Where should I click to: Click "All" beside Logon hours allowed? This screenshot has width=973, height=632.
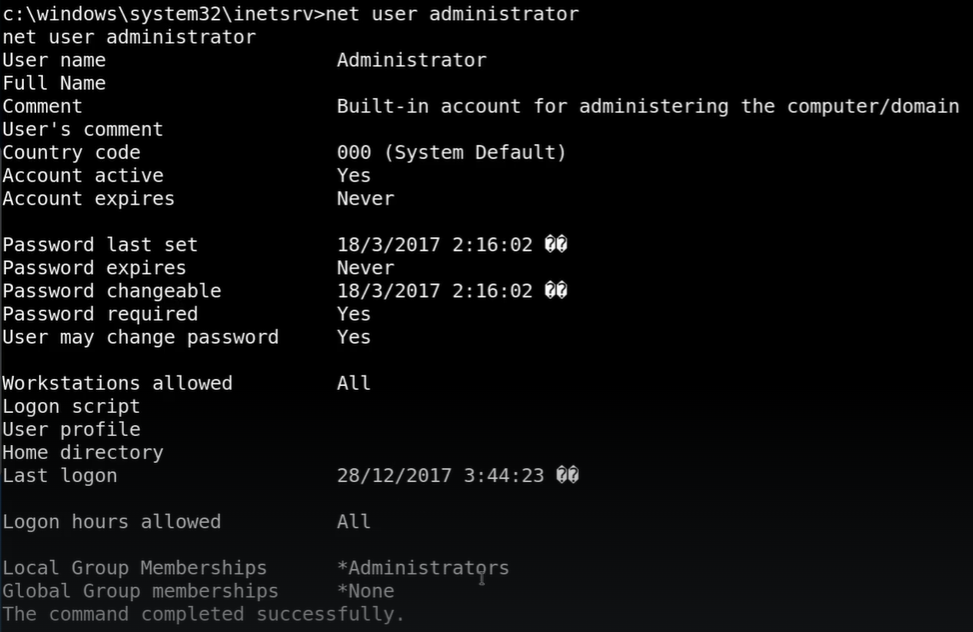pyautogui.click(x=353, y=522)
